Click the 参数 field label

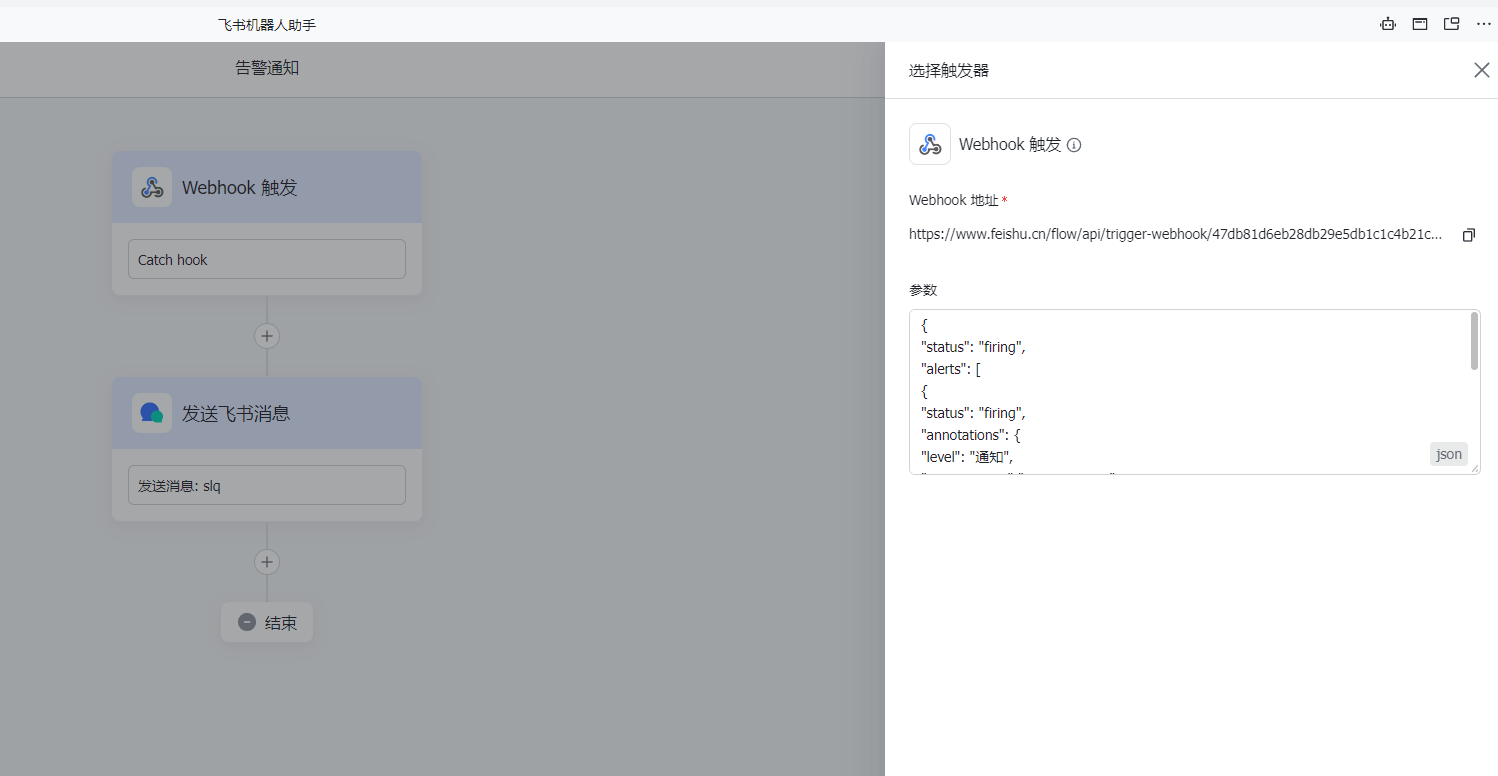click(923, 290)
